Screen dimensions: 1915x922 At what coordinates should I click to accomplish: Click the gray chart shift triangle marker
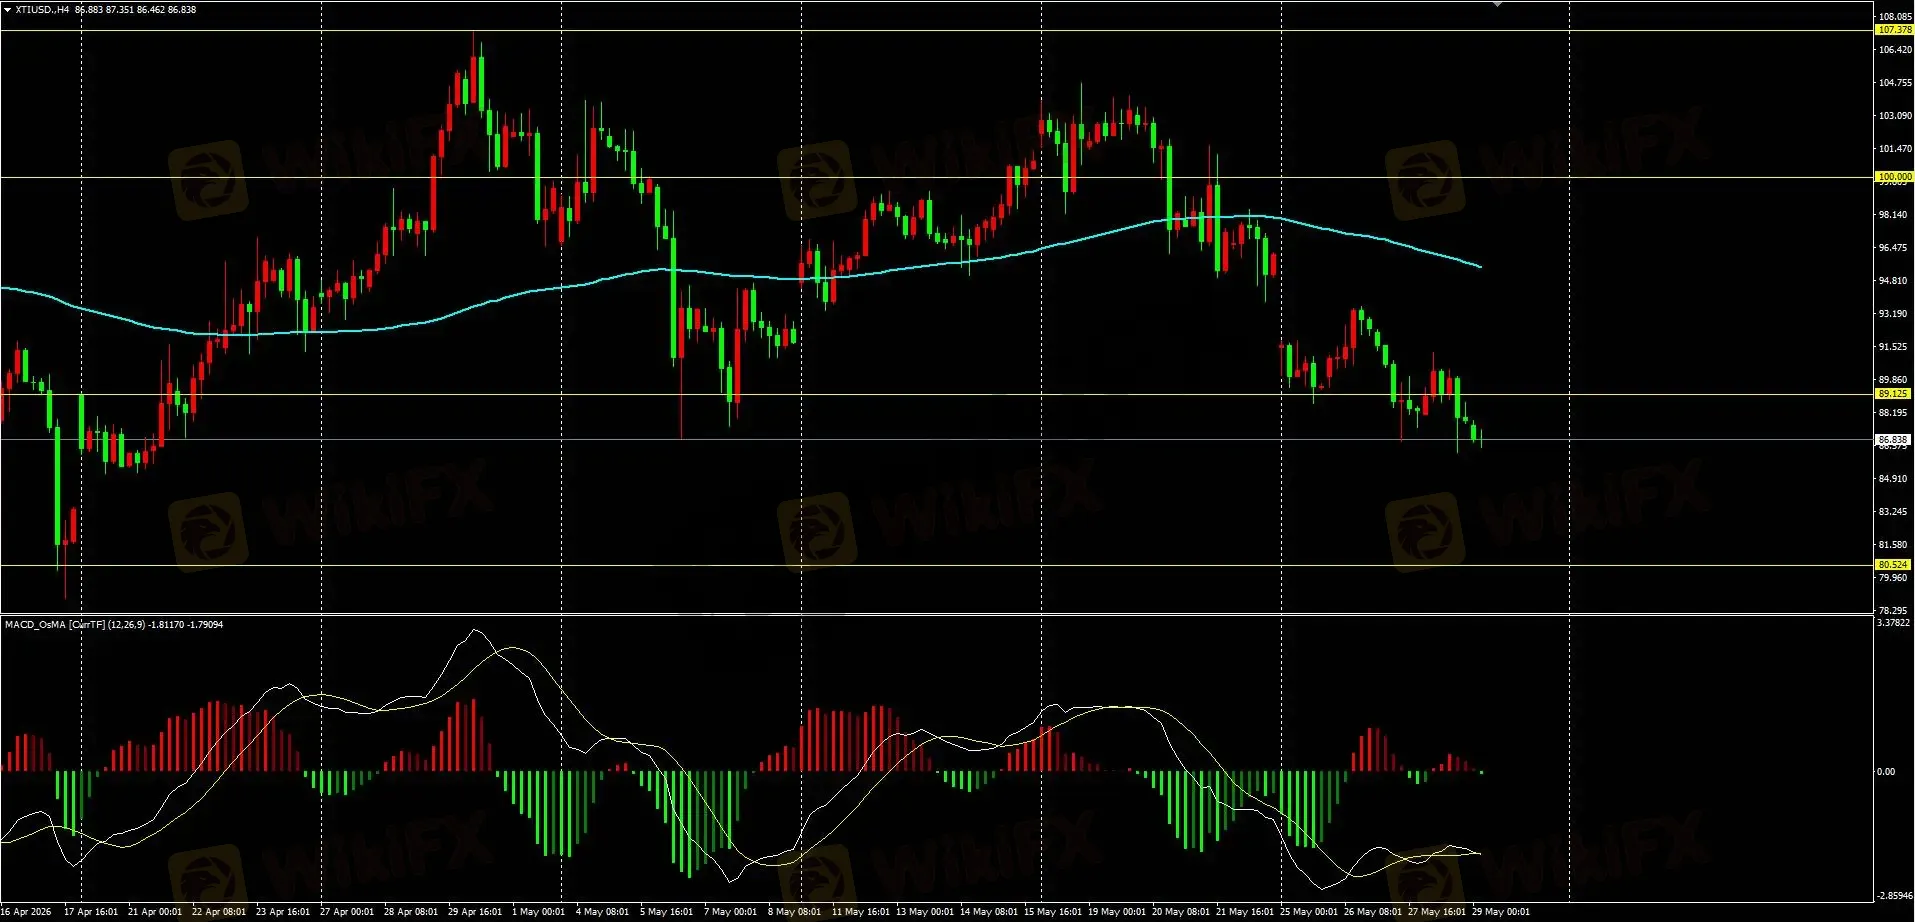1497,5
